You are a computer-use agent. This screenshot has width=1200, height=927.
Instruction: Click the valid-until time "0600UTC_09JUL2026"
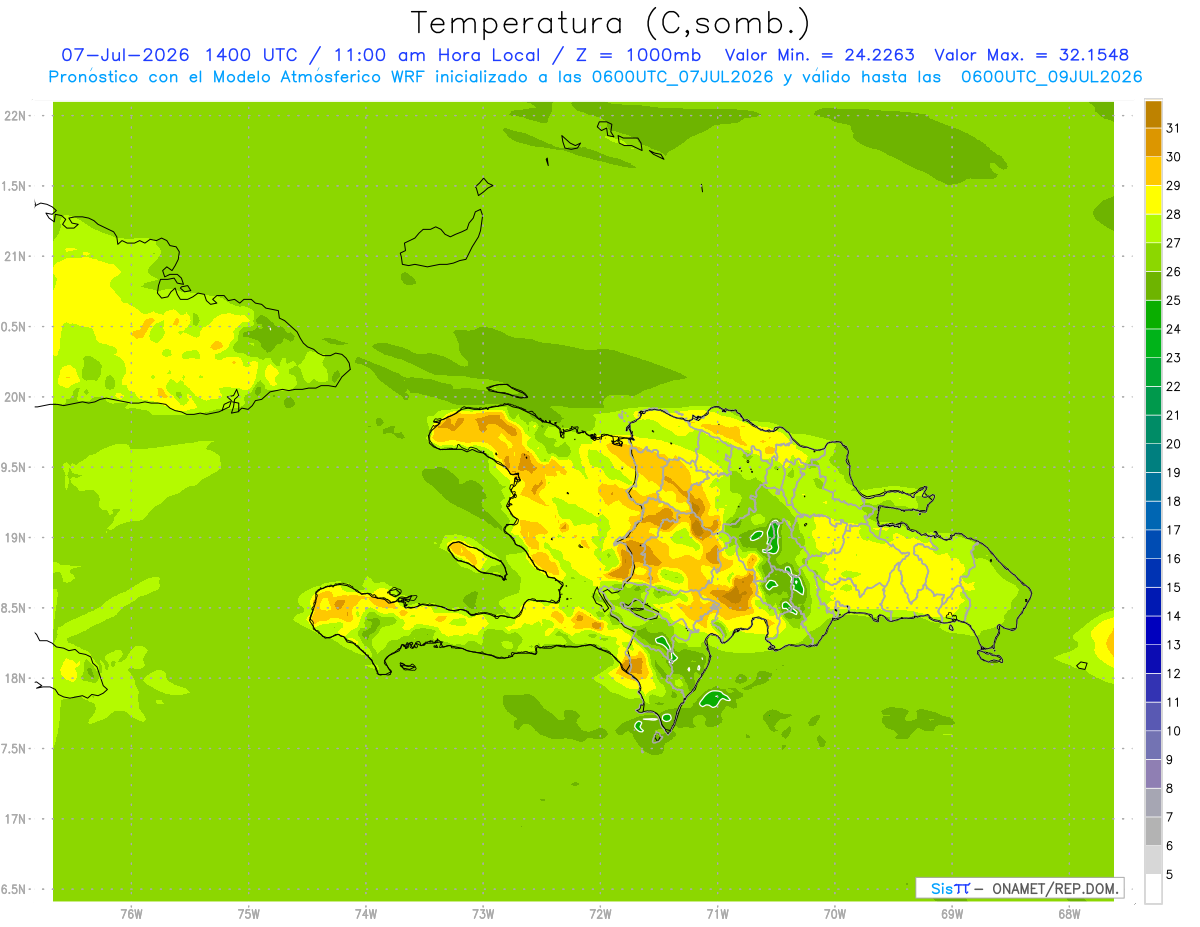coord(1051,77)
